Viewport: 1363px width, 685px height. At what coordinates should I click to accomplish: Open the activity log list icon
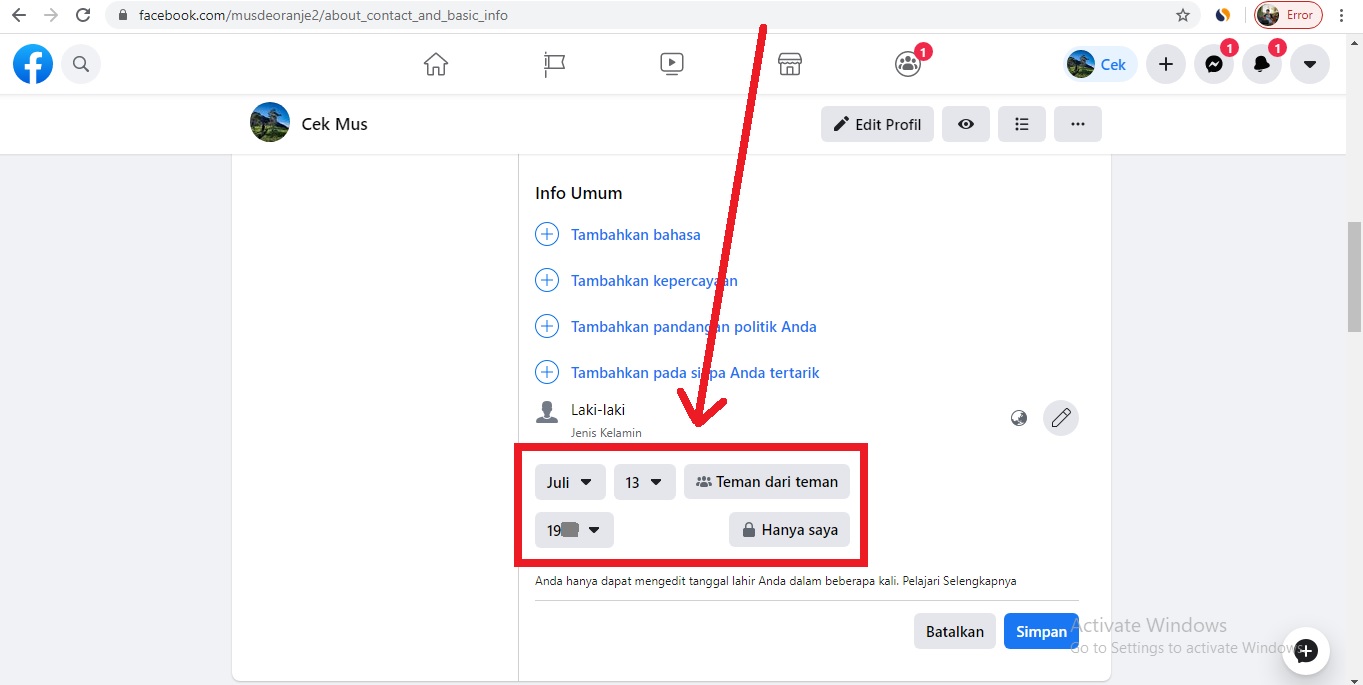(x=1021, y=123)
